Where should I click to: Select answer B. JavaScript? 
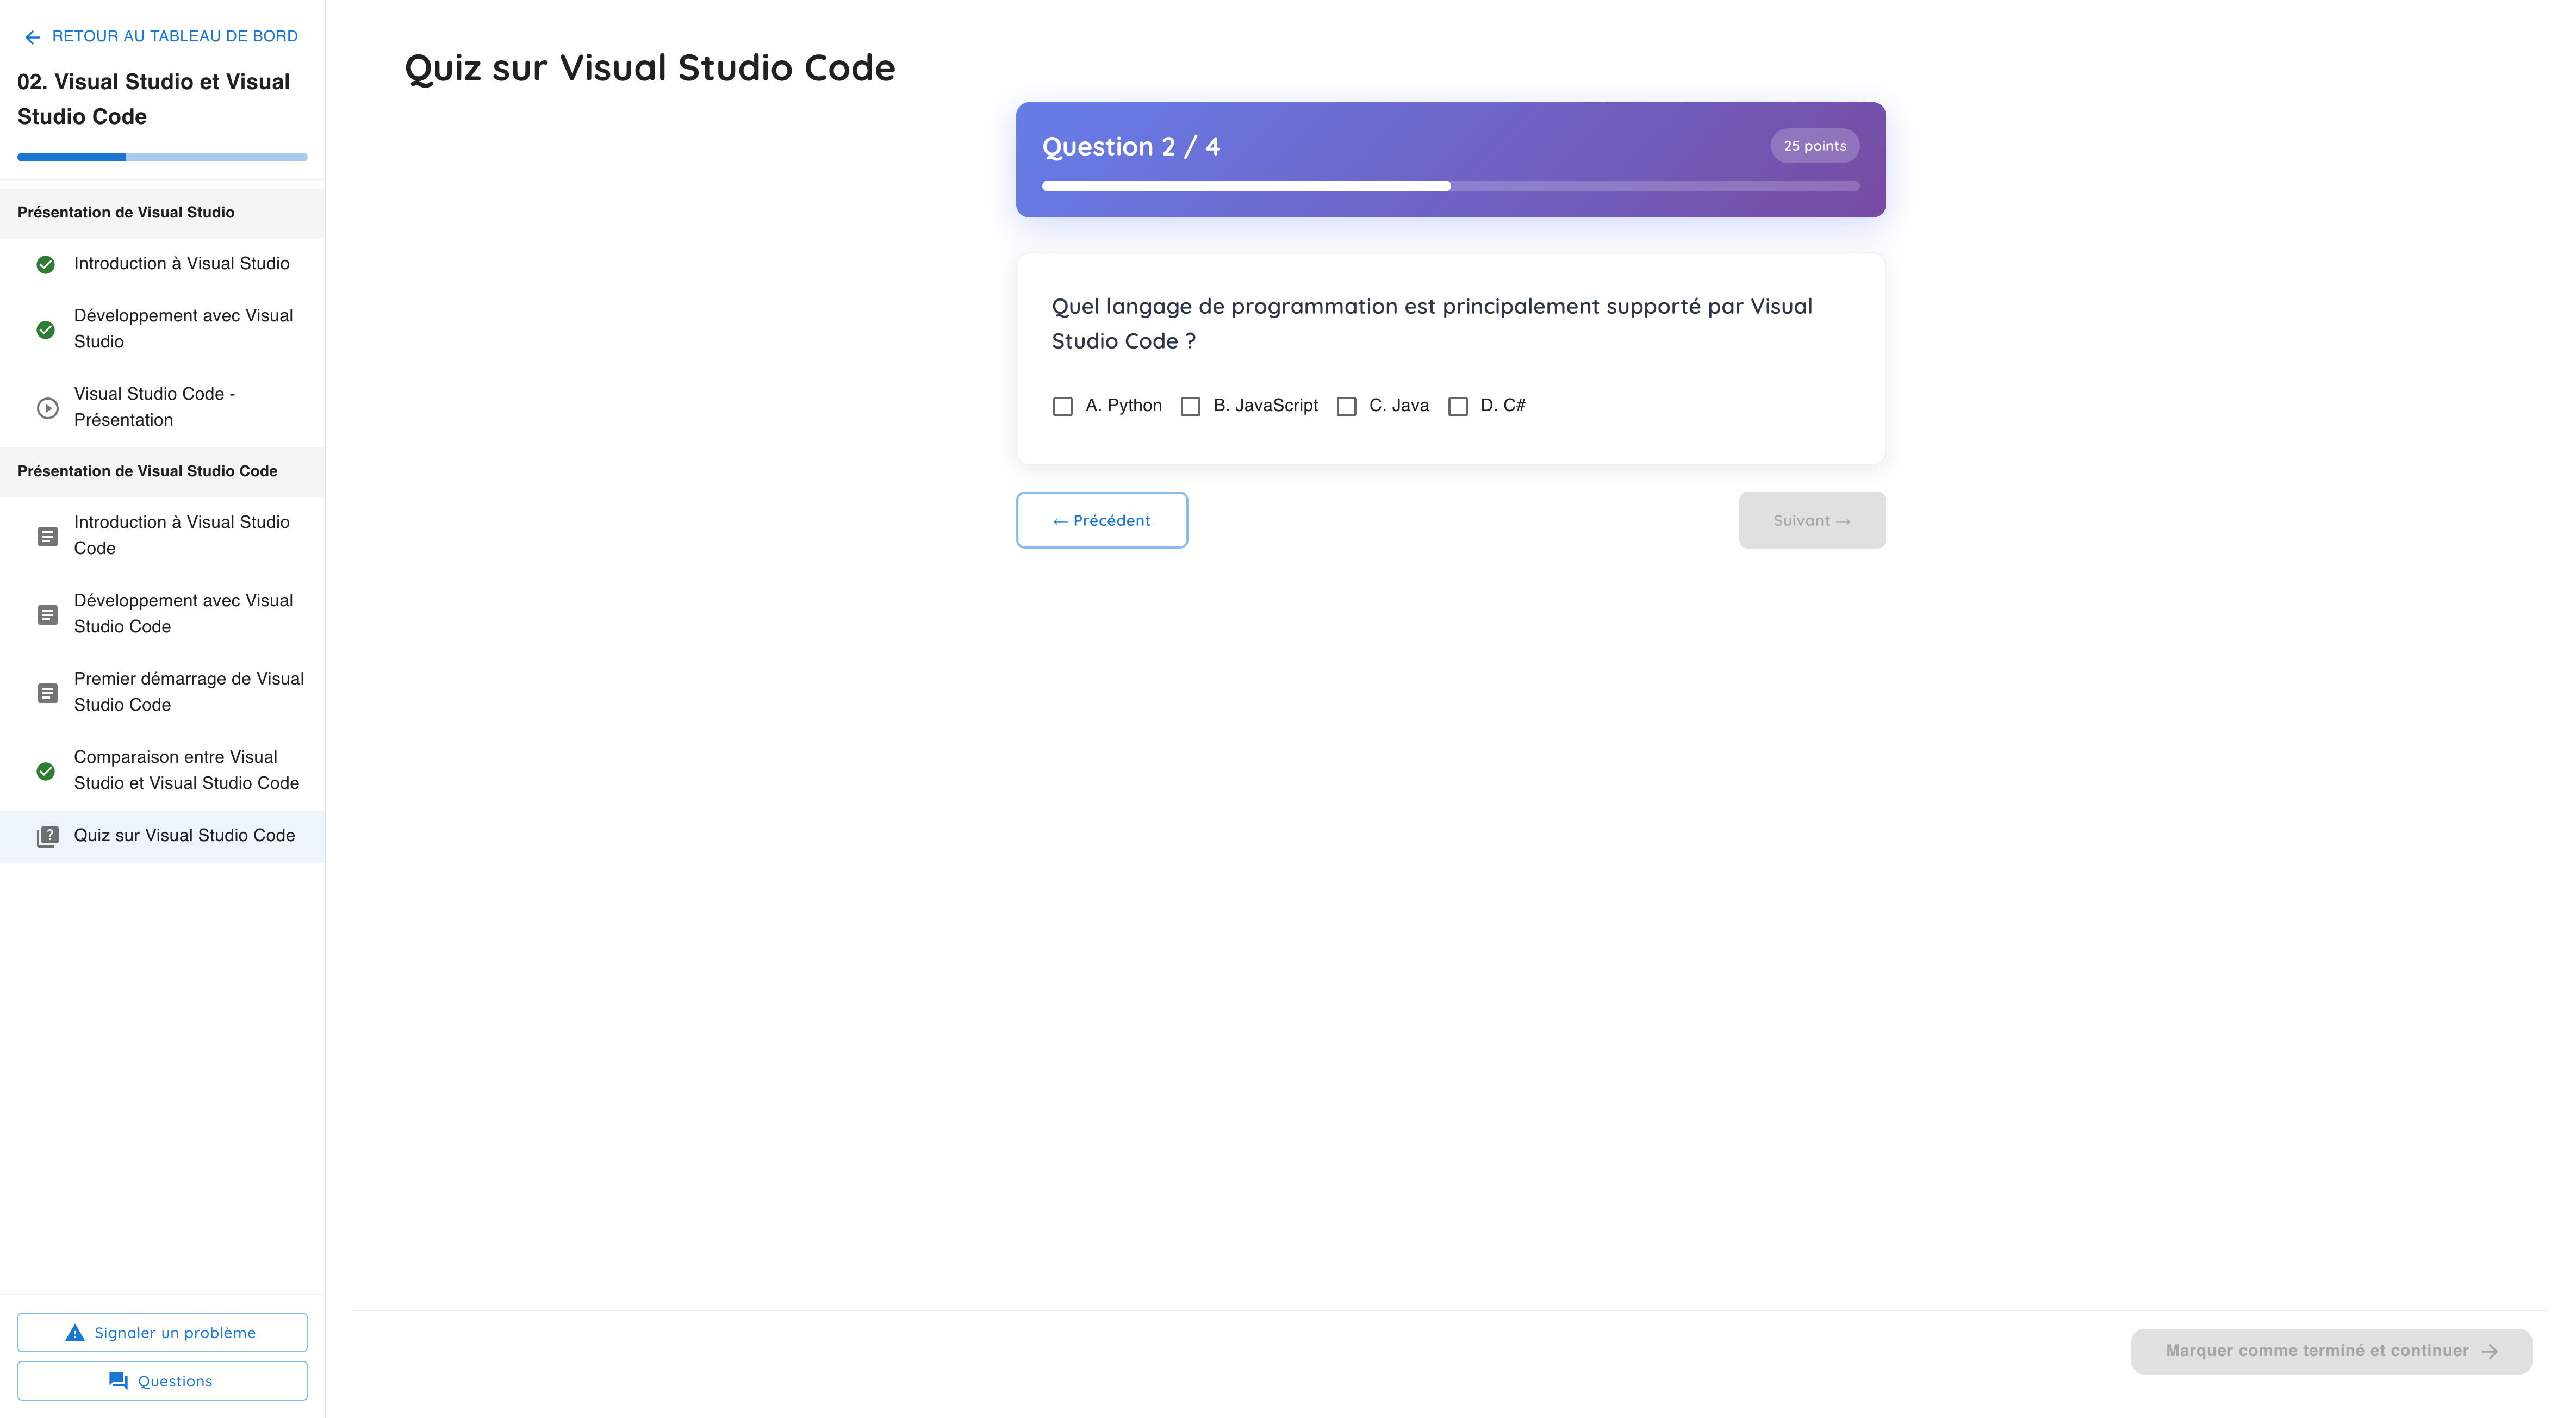[x=1190, y=406]
